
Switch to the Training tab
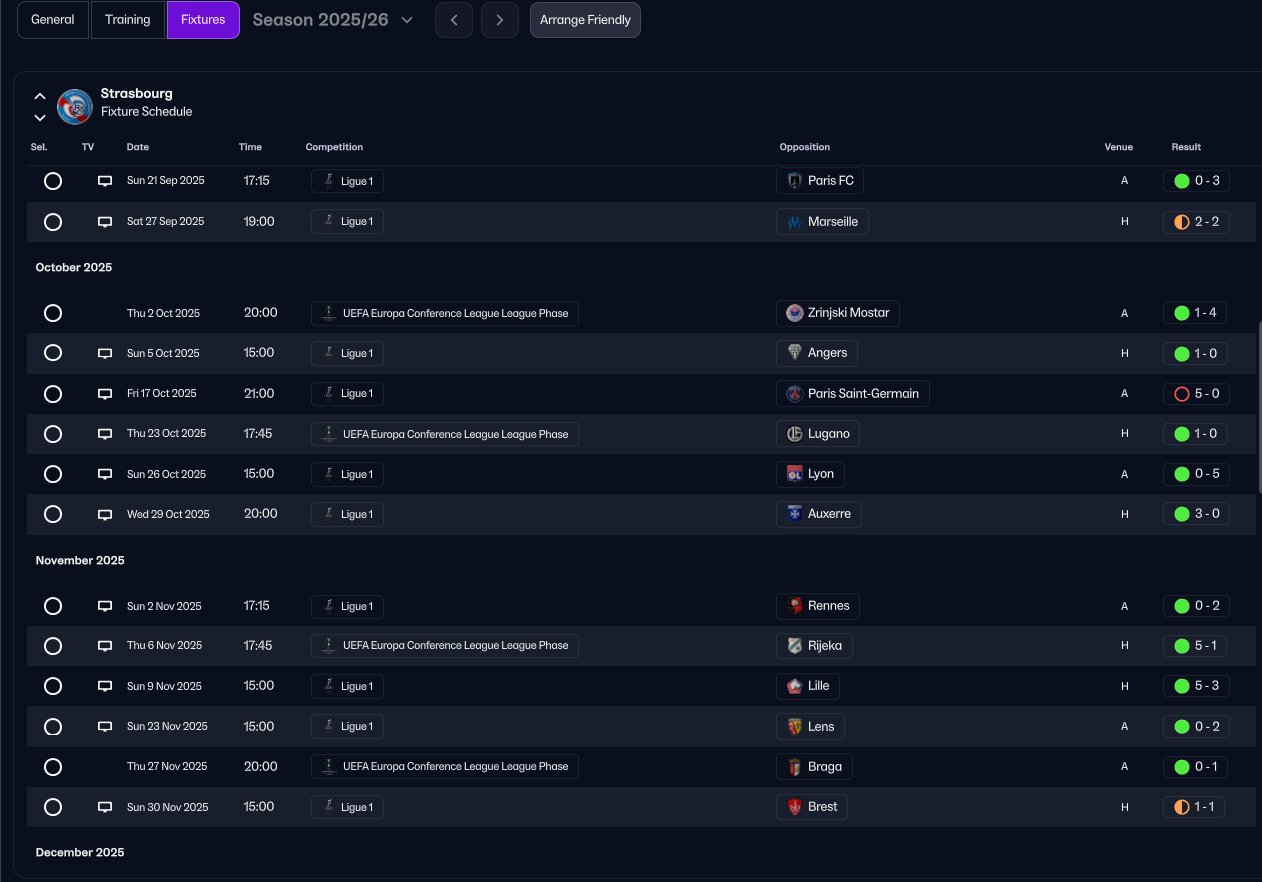[128, 20]
